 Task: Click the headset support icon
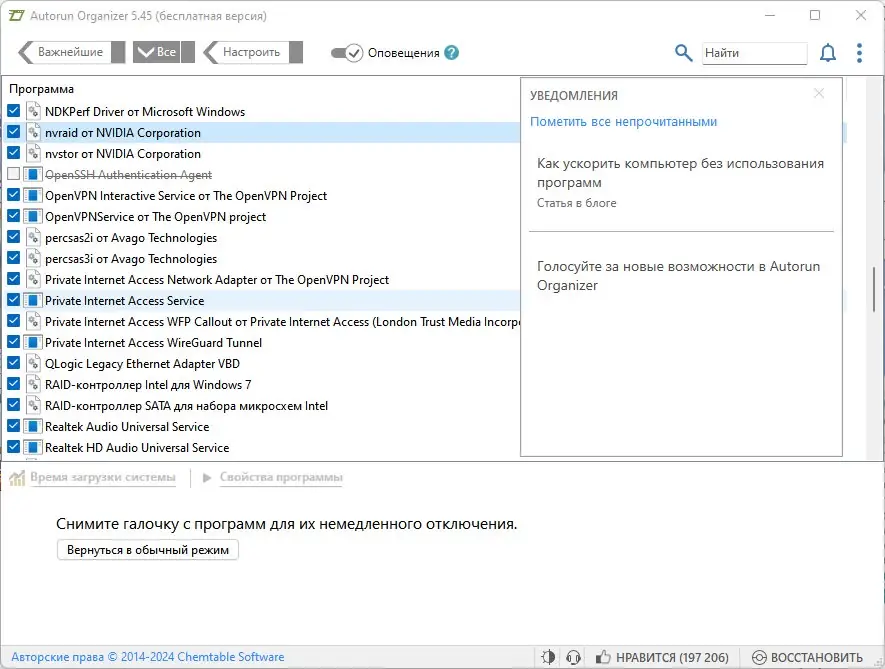tap(573, 657)
